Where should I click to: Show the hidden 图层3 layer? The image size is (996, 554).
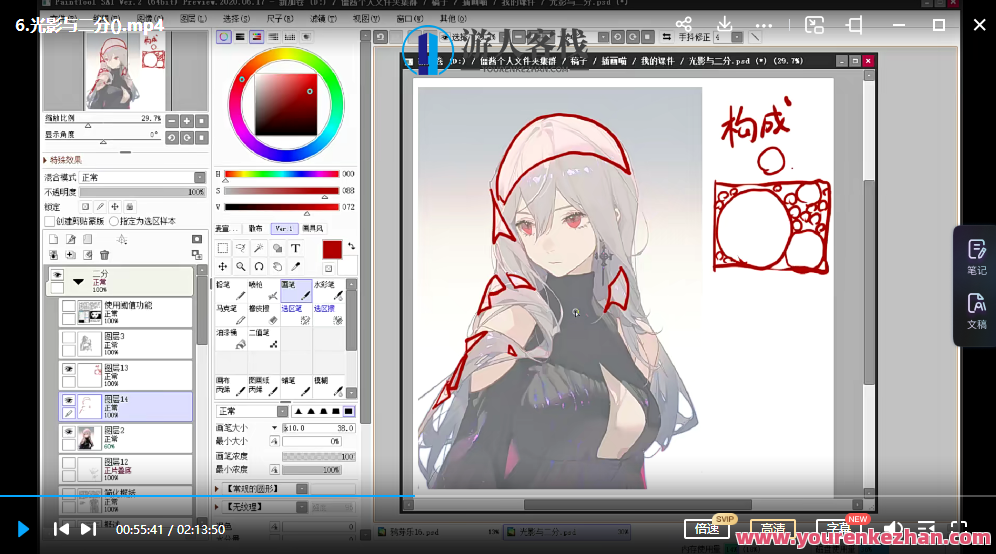(x=69, y=337)
